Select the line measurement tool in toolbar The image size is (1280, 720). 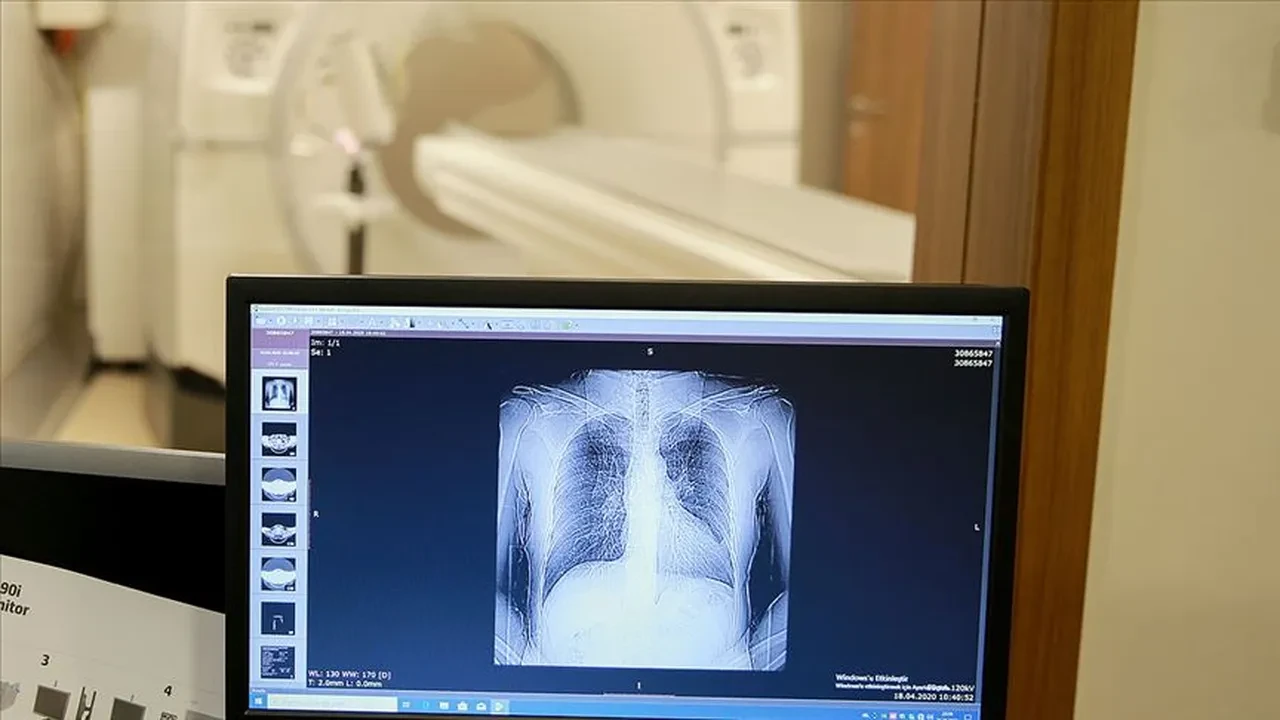pyautogui.click(x=461, y=323)
